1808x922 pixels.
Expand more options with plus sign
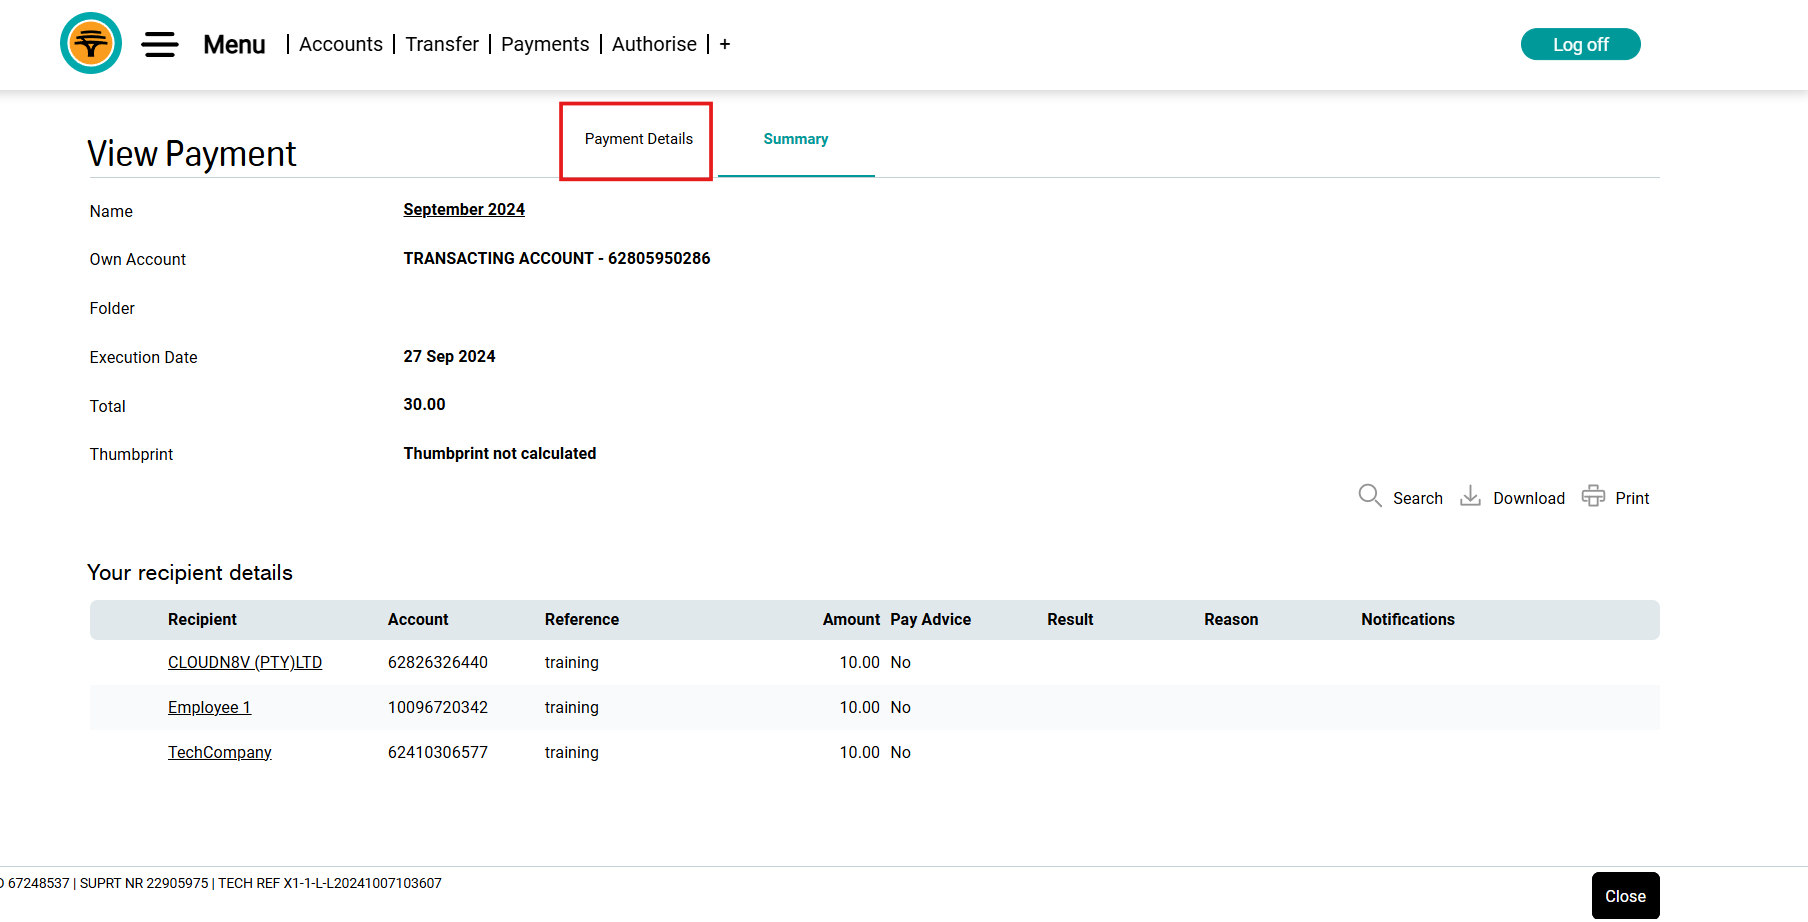tap(725, 44)
